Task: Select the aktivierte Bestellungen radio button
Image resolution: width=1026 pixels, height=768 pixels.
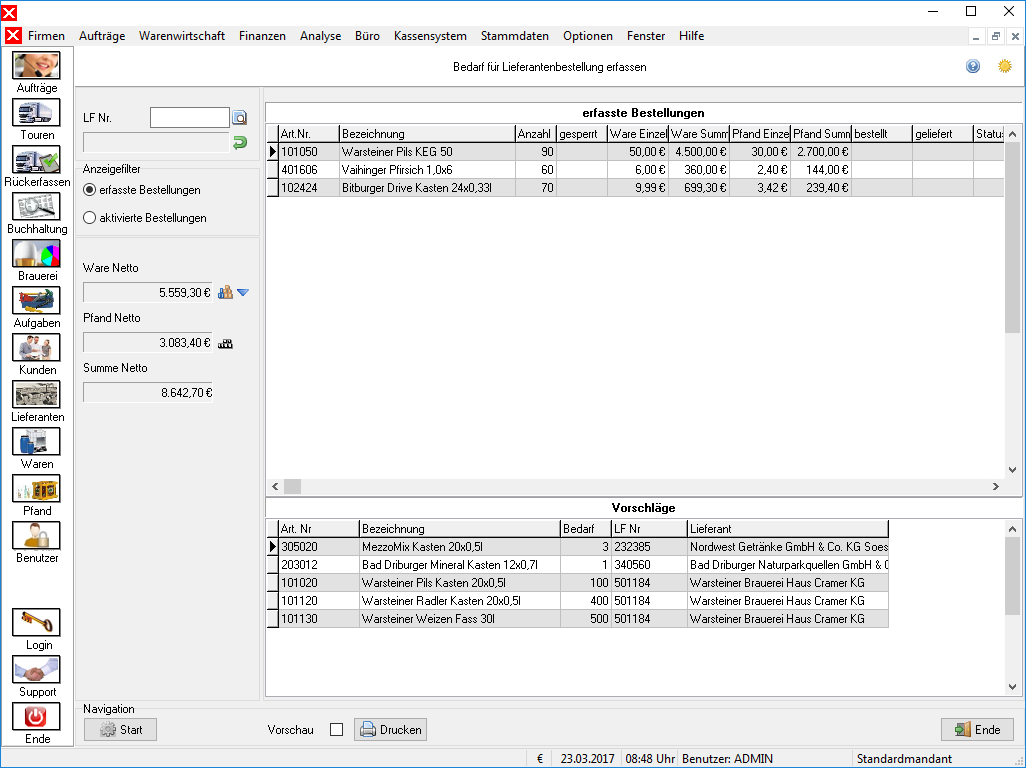Action: point(90,218)
